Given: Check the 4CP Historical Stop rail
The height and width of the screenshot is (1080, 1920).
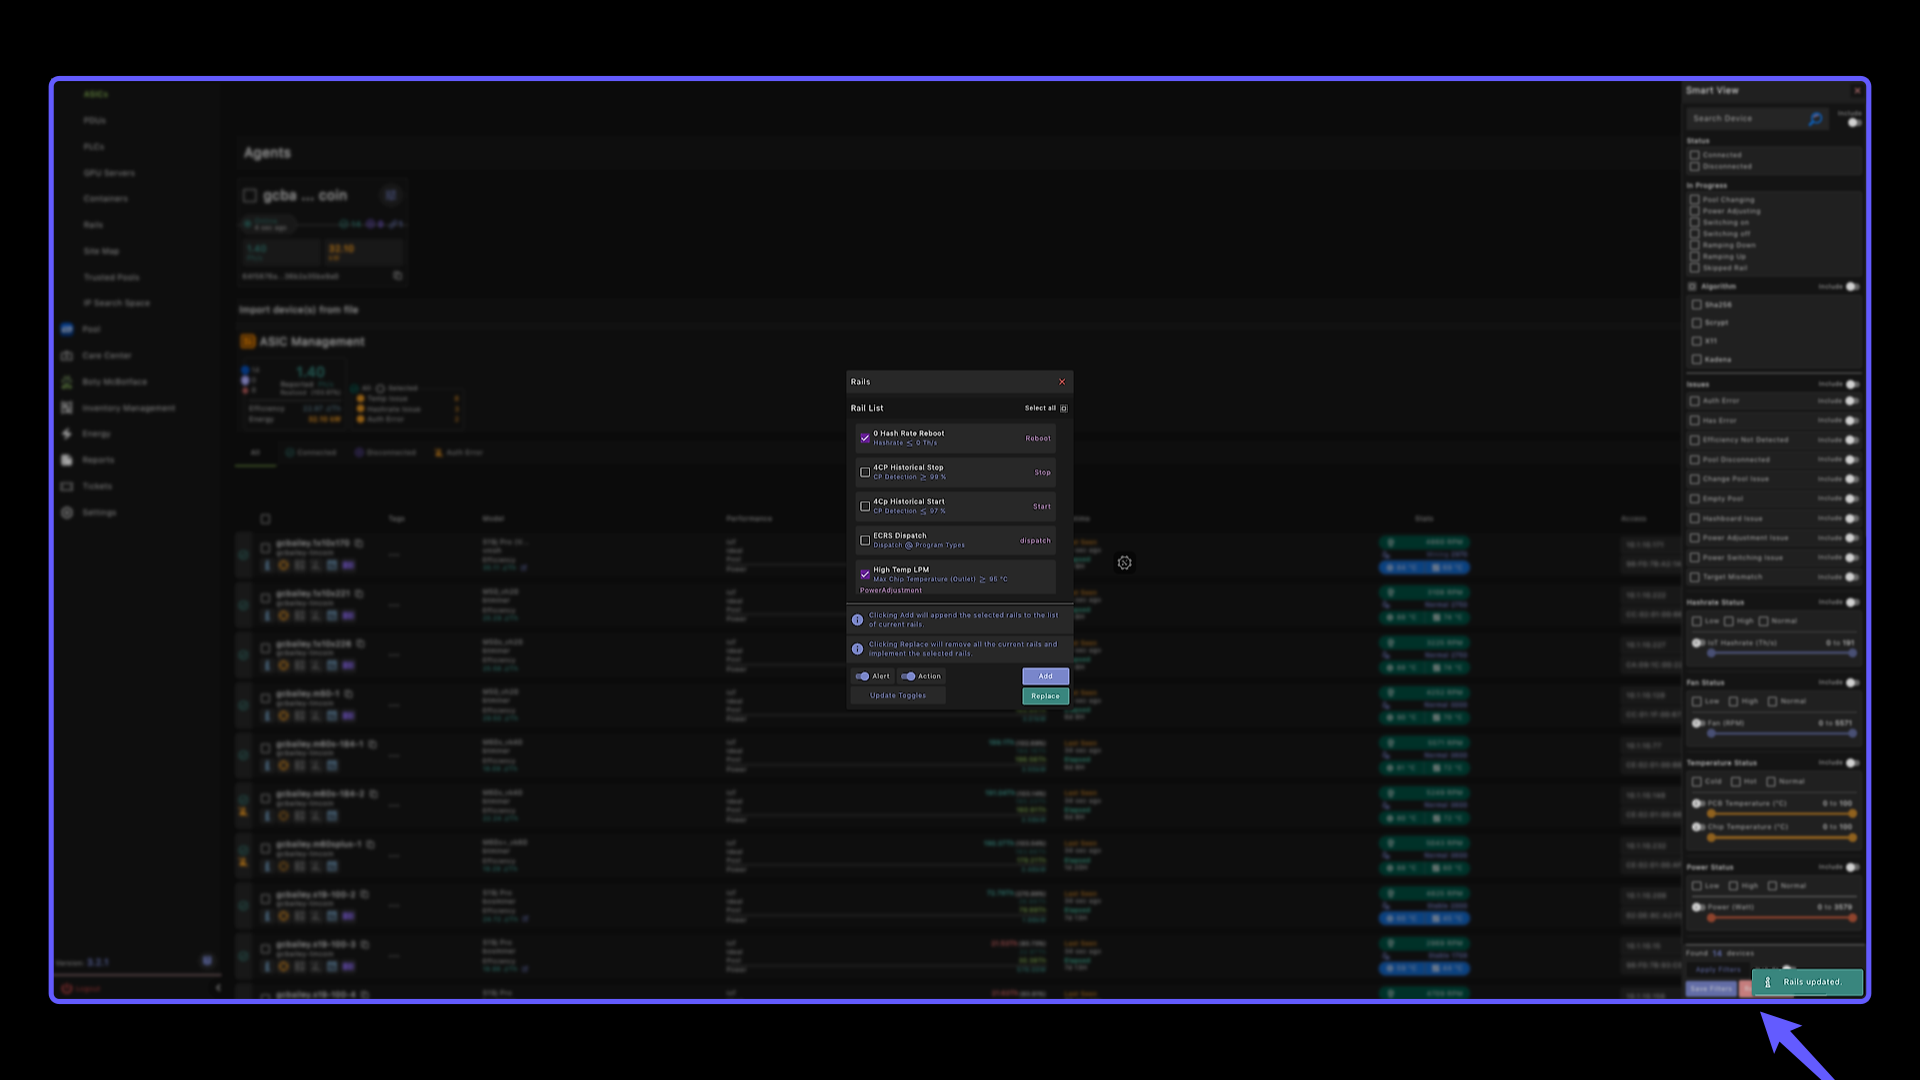Looking at the screenshot, I should 865,472.
